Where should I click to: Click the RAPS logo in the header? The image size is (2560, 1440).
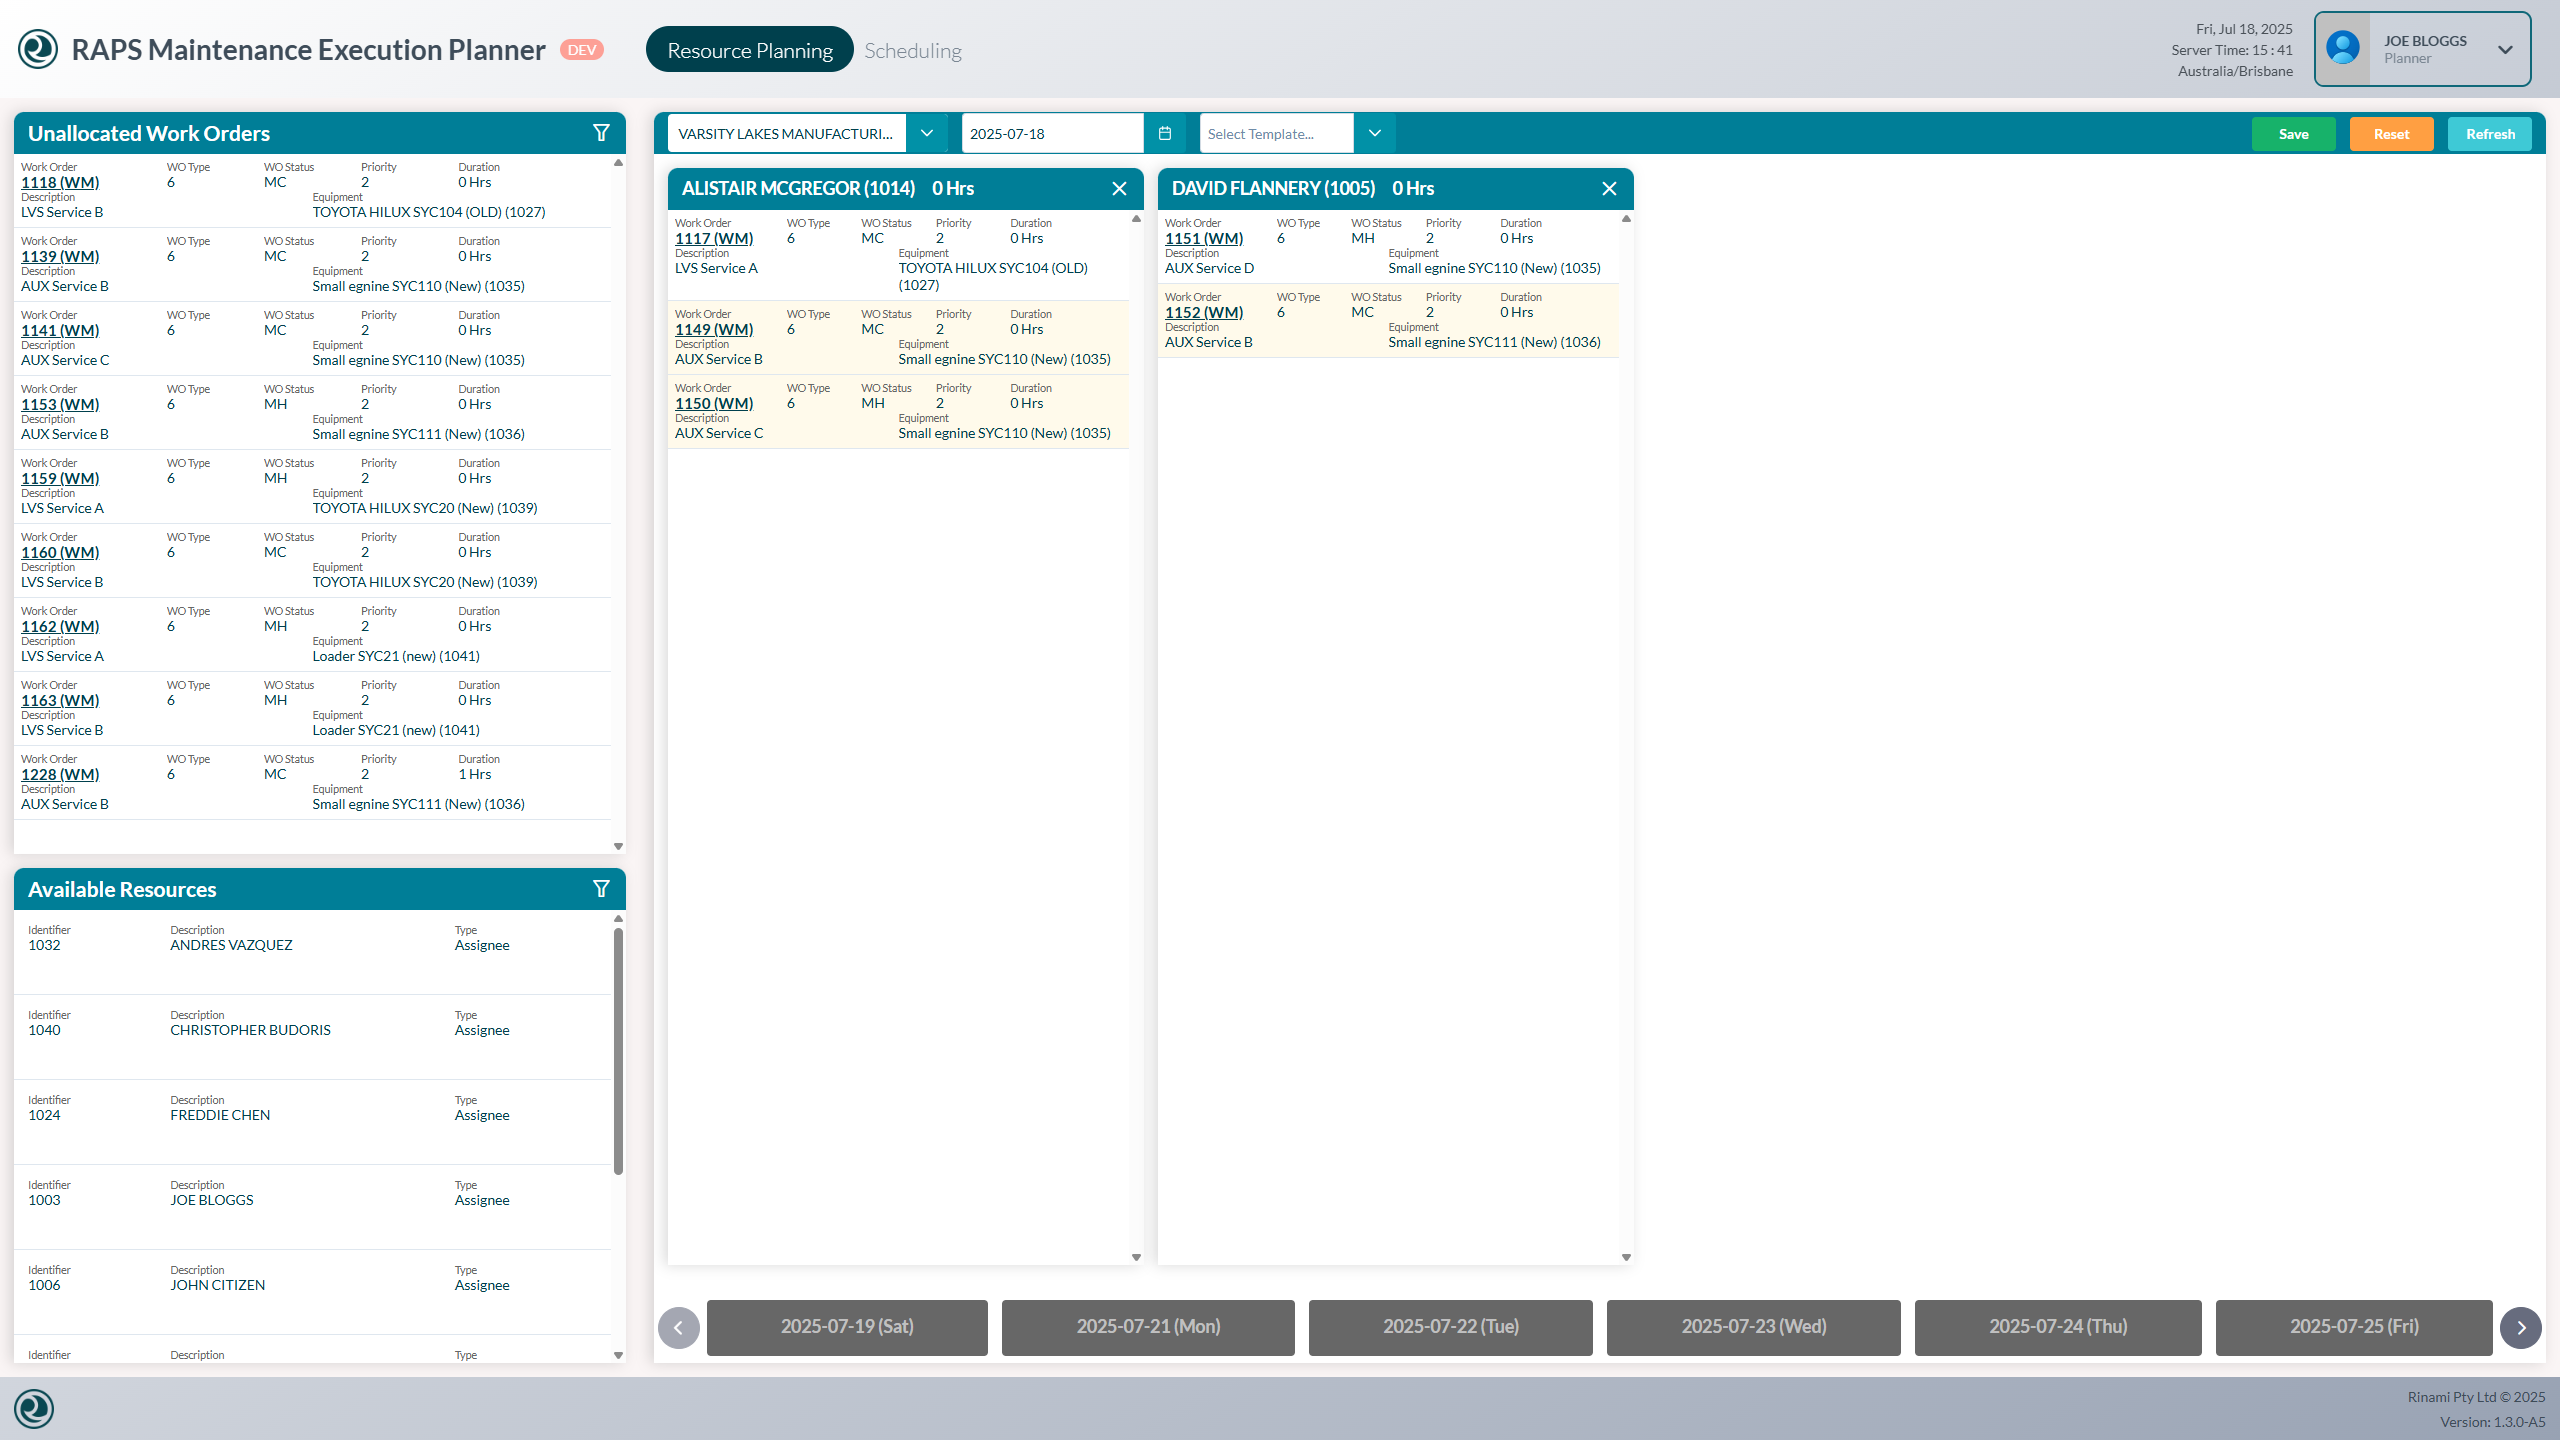click(x=37, y=48)
